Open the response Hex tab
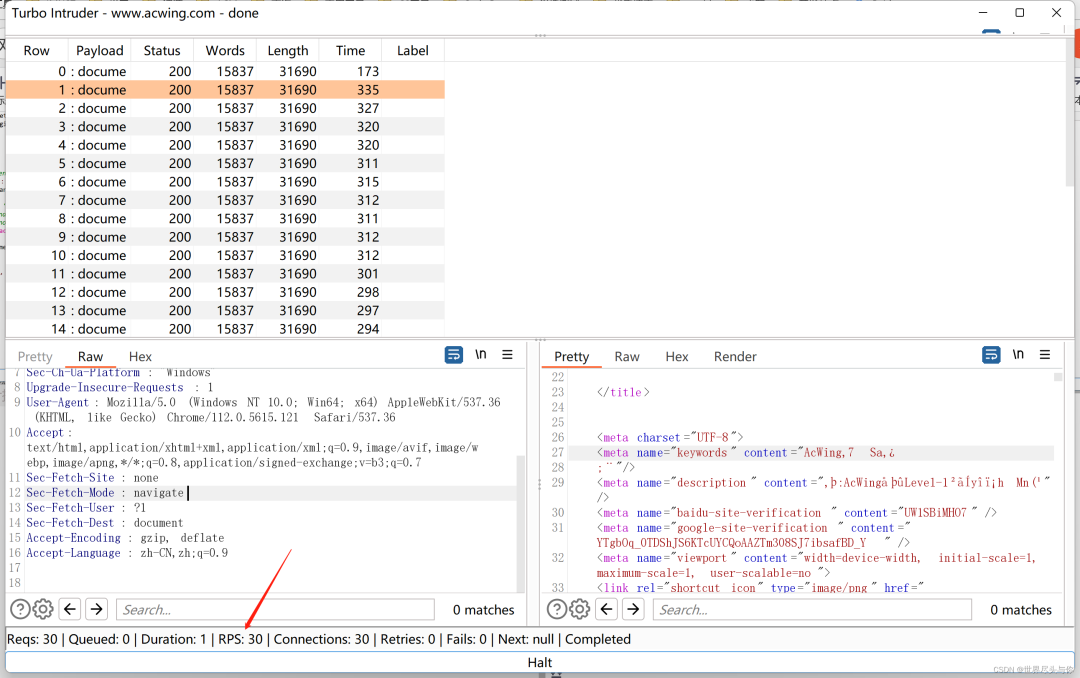 (676, 356)
